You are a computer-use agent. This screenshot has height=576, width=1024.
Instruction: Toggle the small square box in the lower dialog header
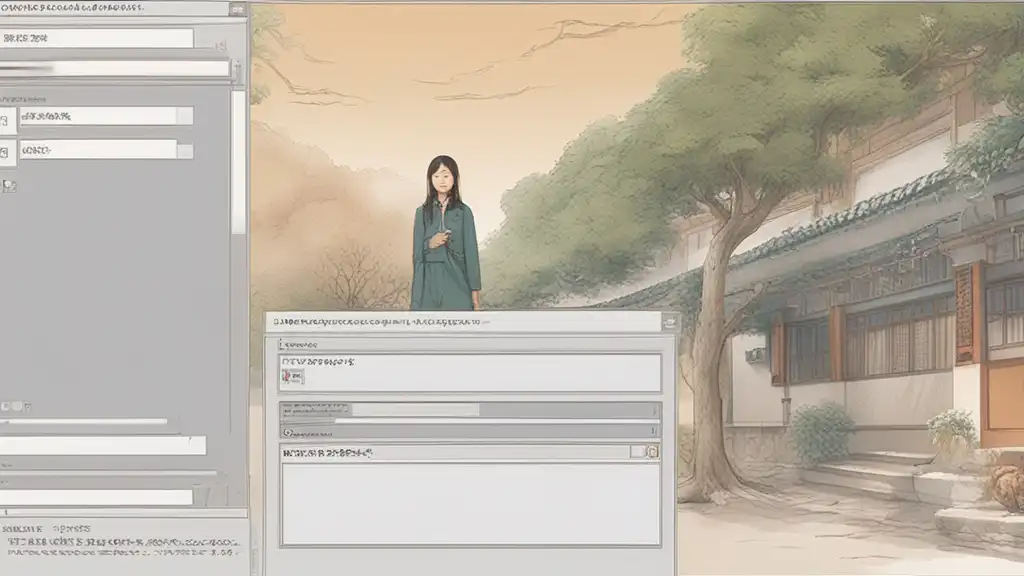[x=637, y=452]
